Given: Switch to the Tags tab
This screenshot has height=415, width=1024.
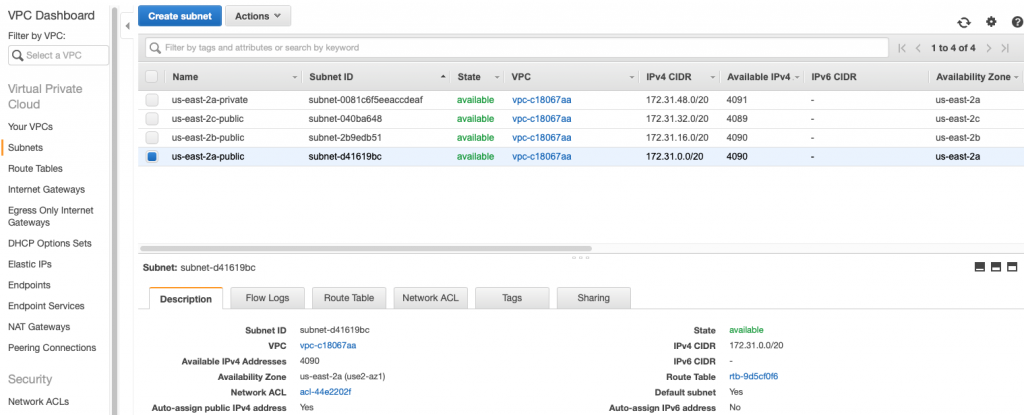Looking at the screenshot, I should [512, 297].
